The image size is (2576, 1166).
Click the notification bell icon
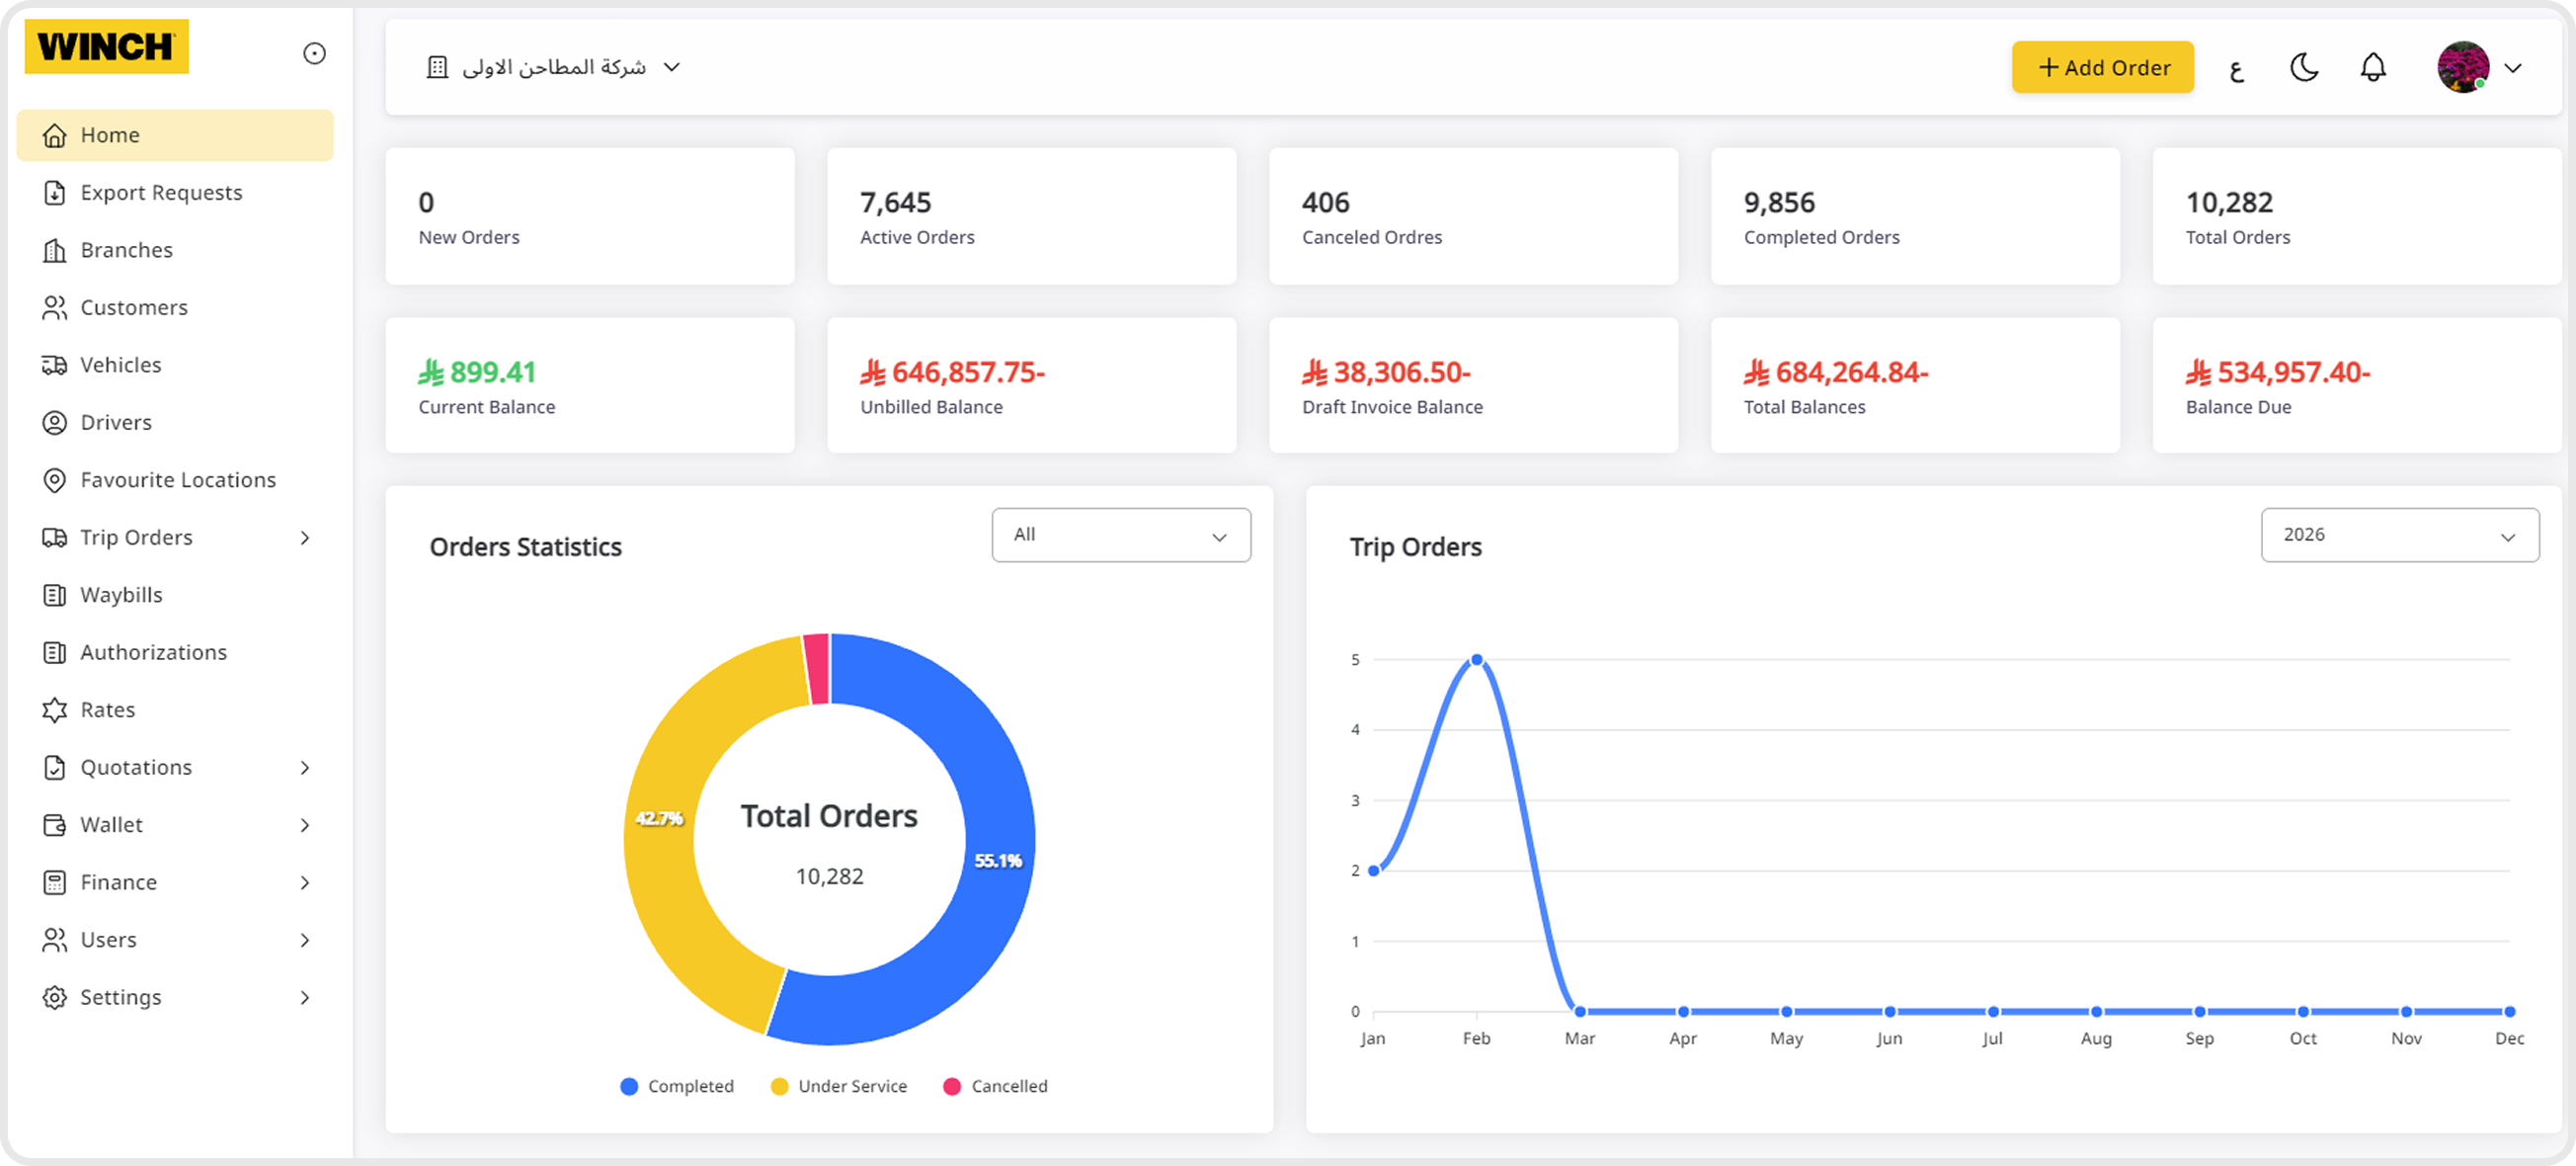click(x=2373, y=67)
